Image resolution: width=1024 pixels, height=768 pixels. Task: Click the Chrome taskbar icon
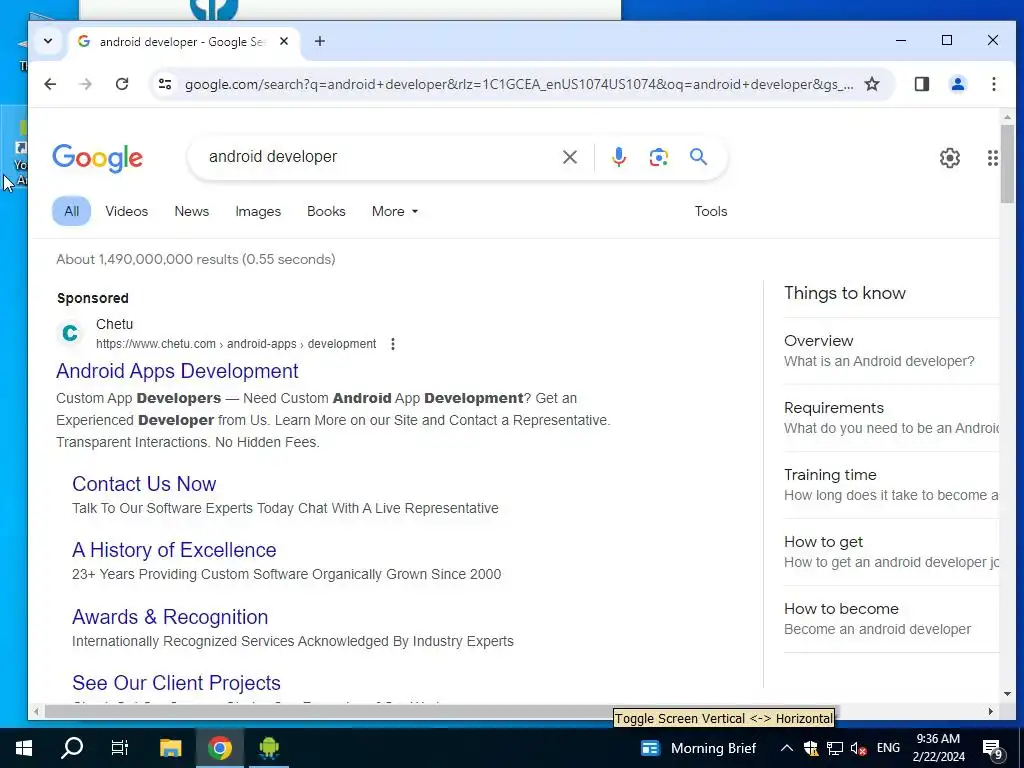pyautogui.click(x=219, y=748)
